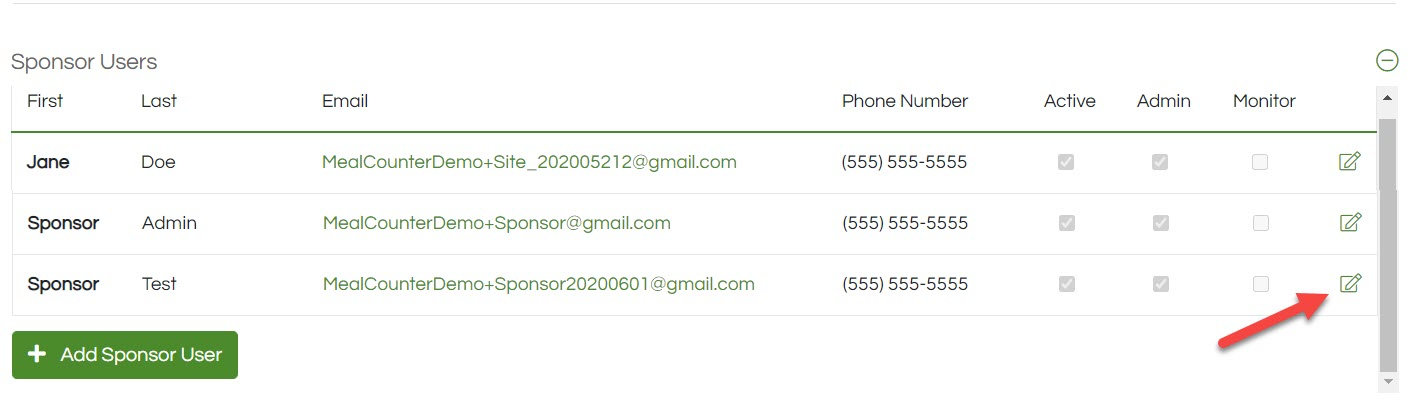1416x415 pixels.
Task: Add a new sponsor user
Action: 125,355
